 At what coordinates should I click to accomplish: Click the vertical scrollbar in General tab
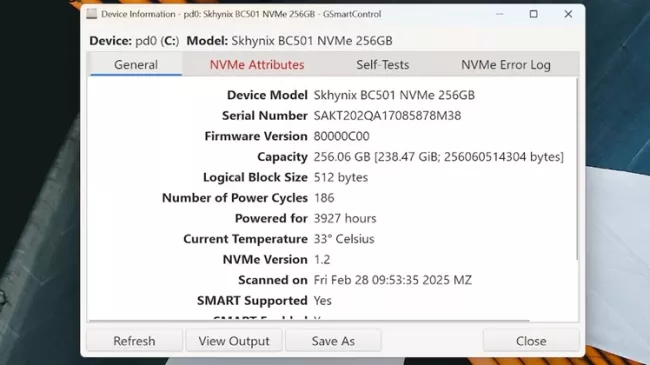click(x=577, y=169)
